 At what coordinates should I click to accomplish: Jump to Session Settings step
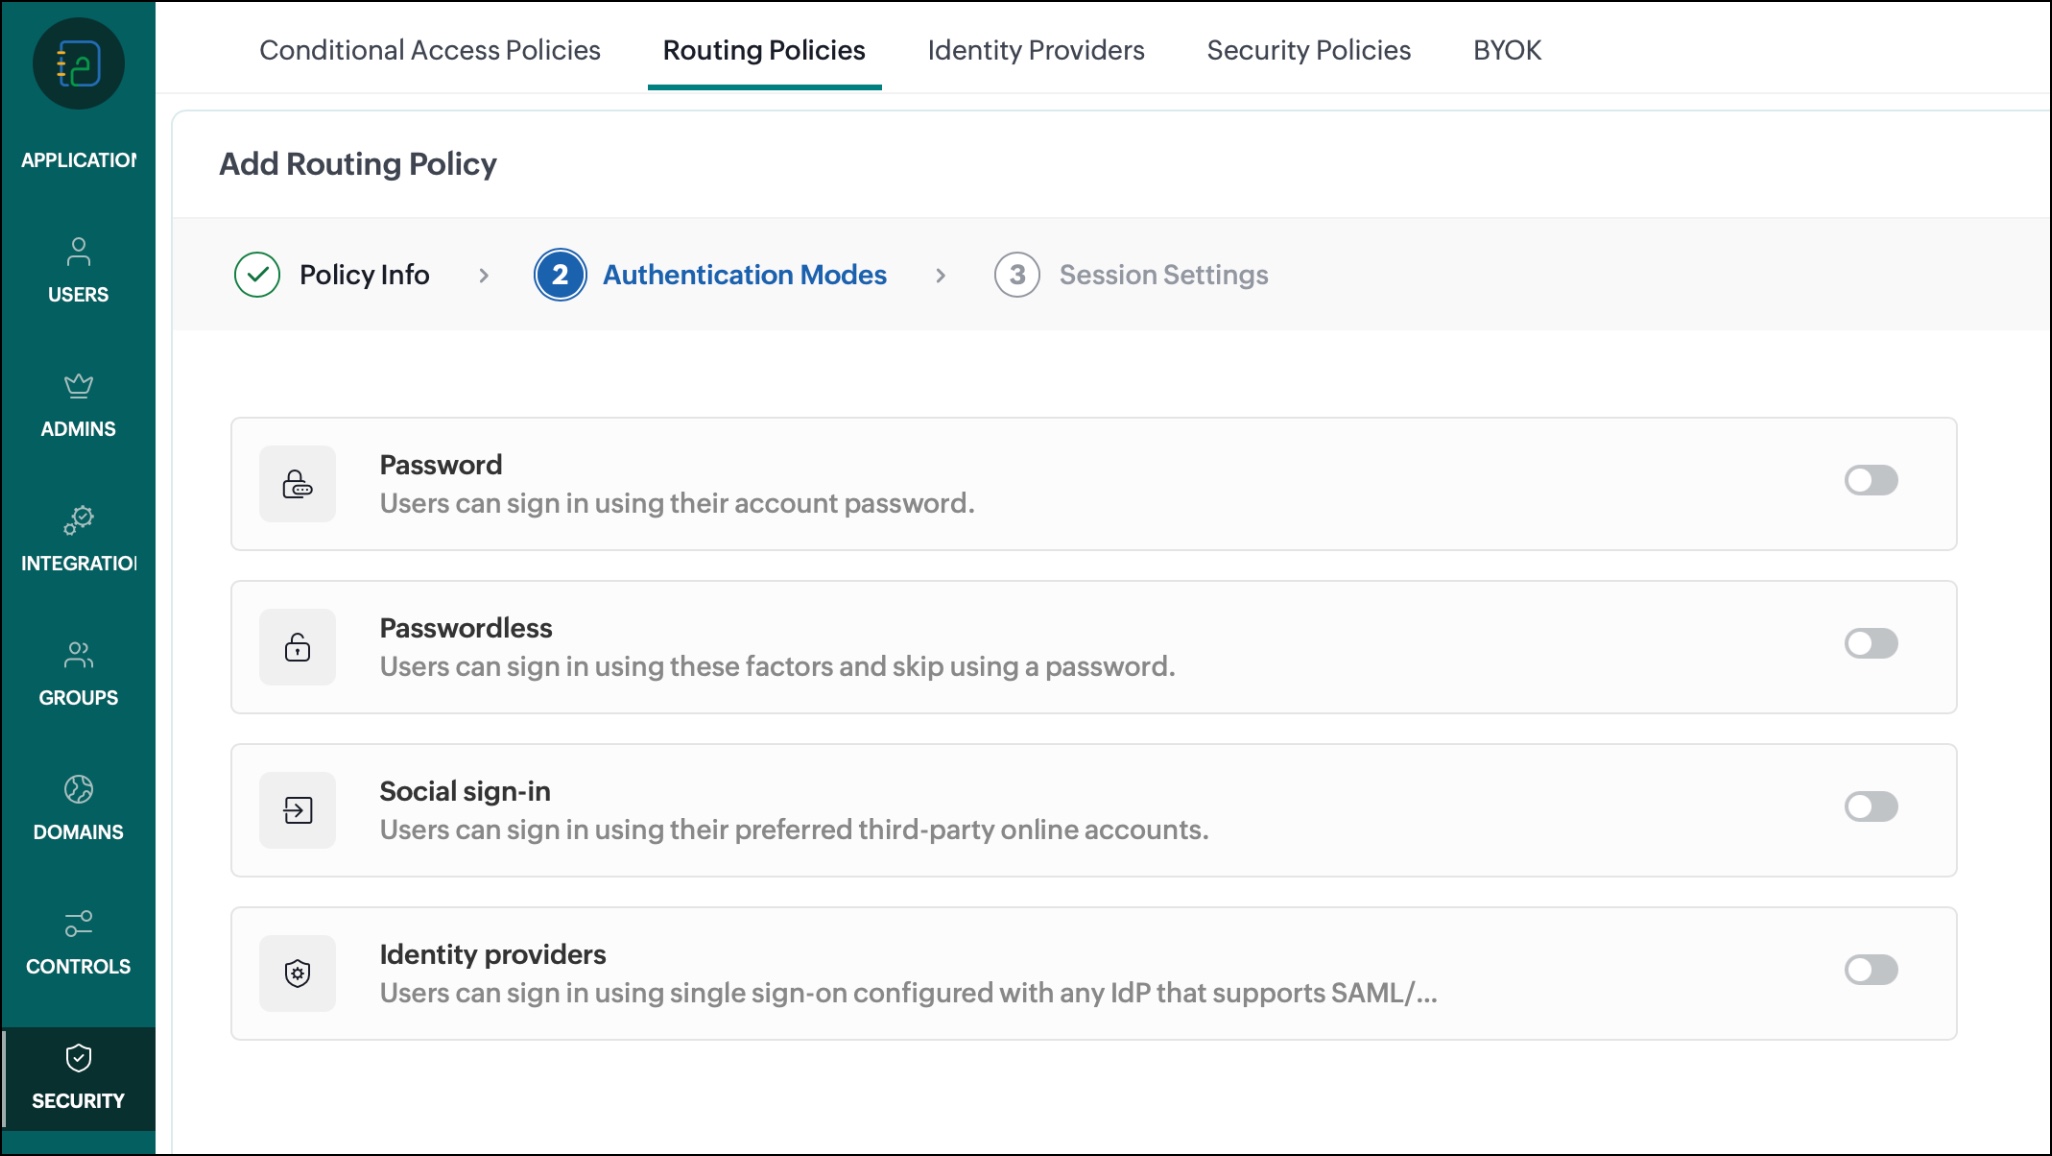tap(1164, 275)
